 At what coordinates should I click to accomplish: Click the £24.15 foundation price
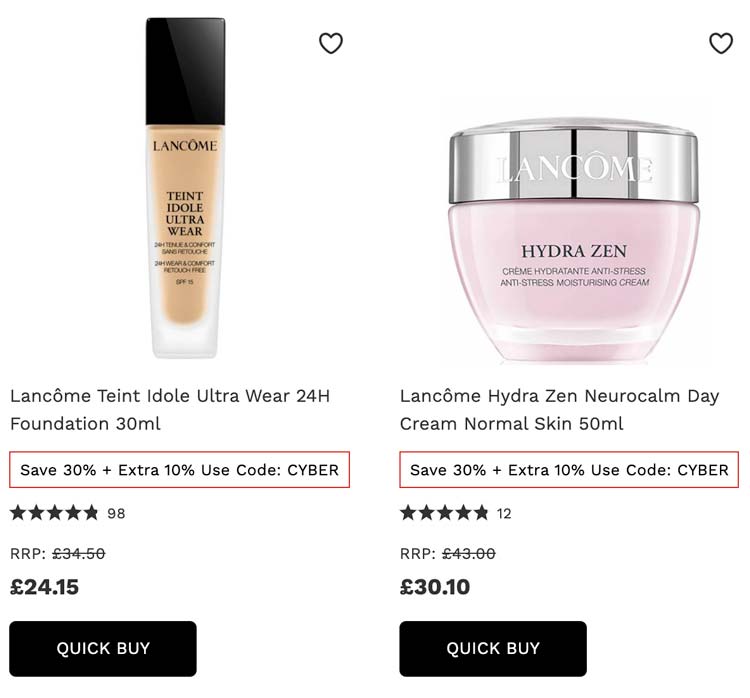(x=44, y=587)
